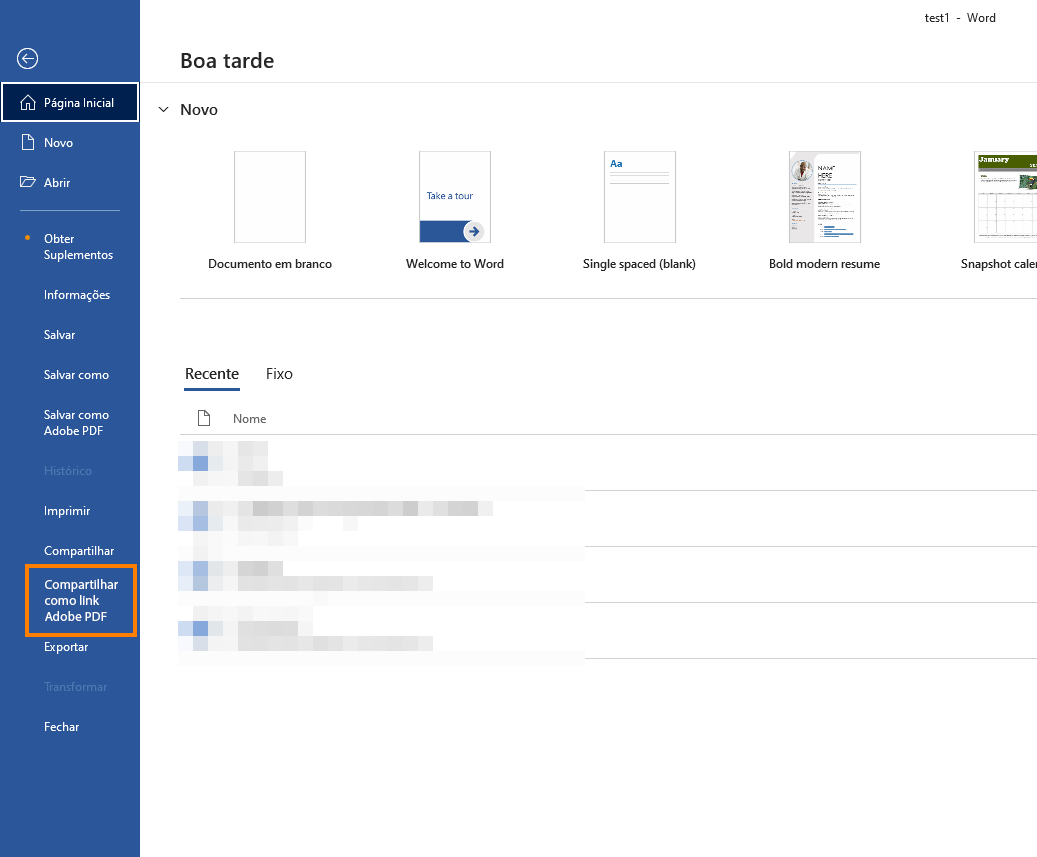This screenshot has width=1037, height=857.
Task: Click the Obter Suplementos notification dot
Action: [x=27, y=238]
